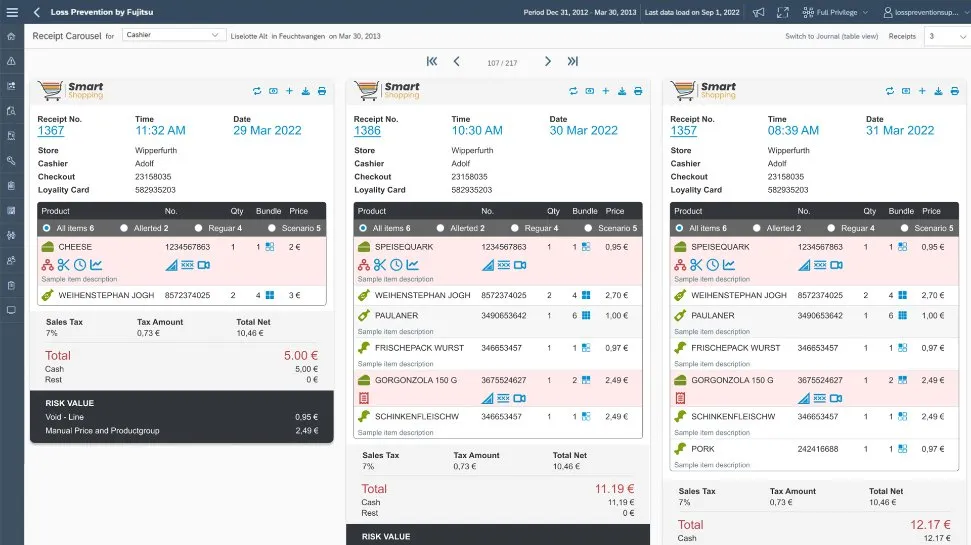Screen dimensions: 971x545
Task: Open the hamburger navigation menu
Action: 12,12
